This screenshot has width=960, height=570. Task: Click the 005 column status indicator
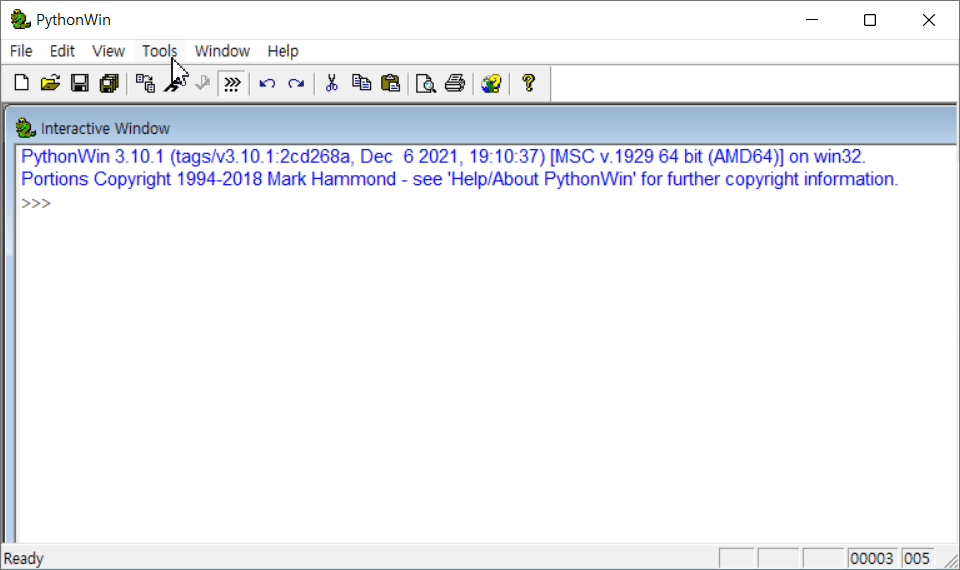tap(917, 558)
